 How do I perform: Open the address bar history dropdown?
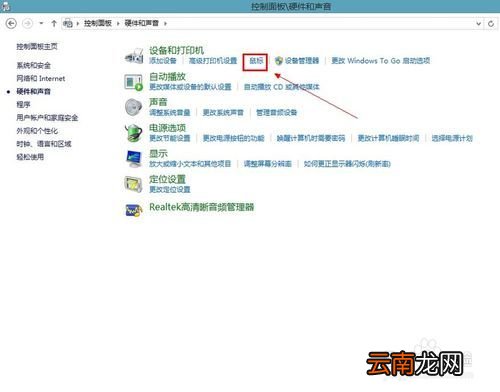tap(478, 23)
